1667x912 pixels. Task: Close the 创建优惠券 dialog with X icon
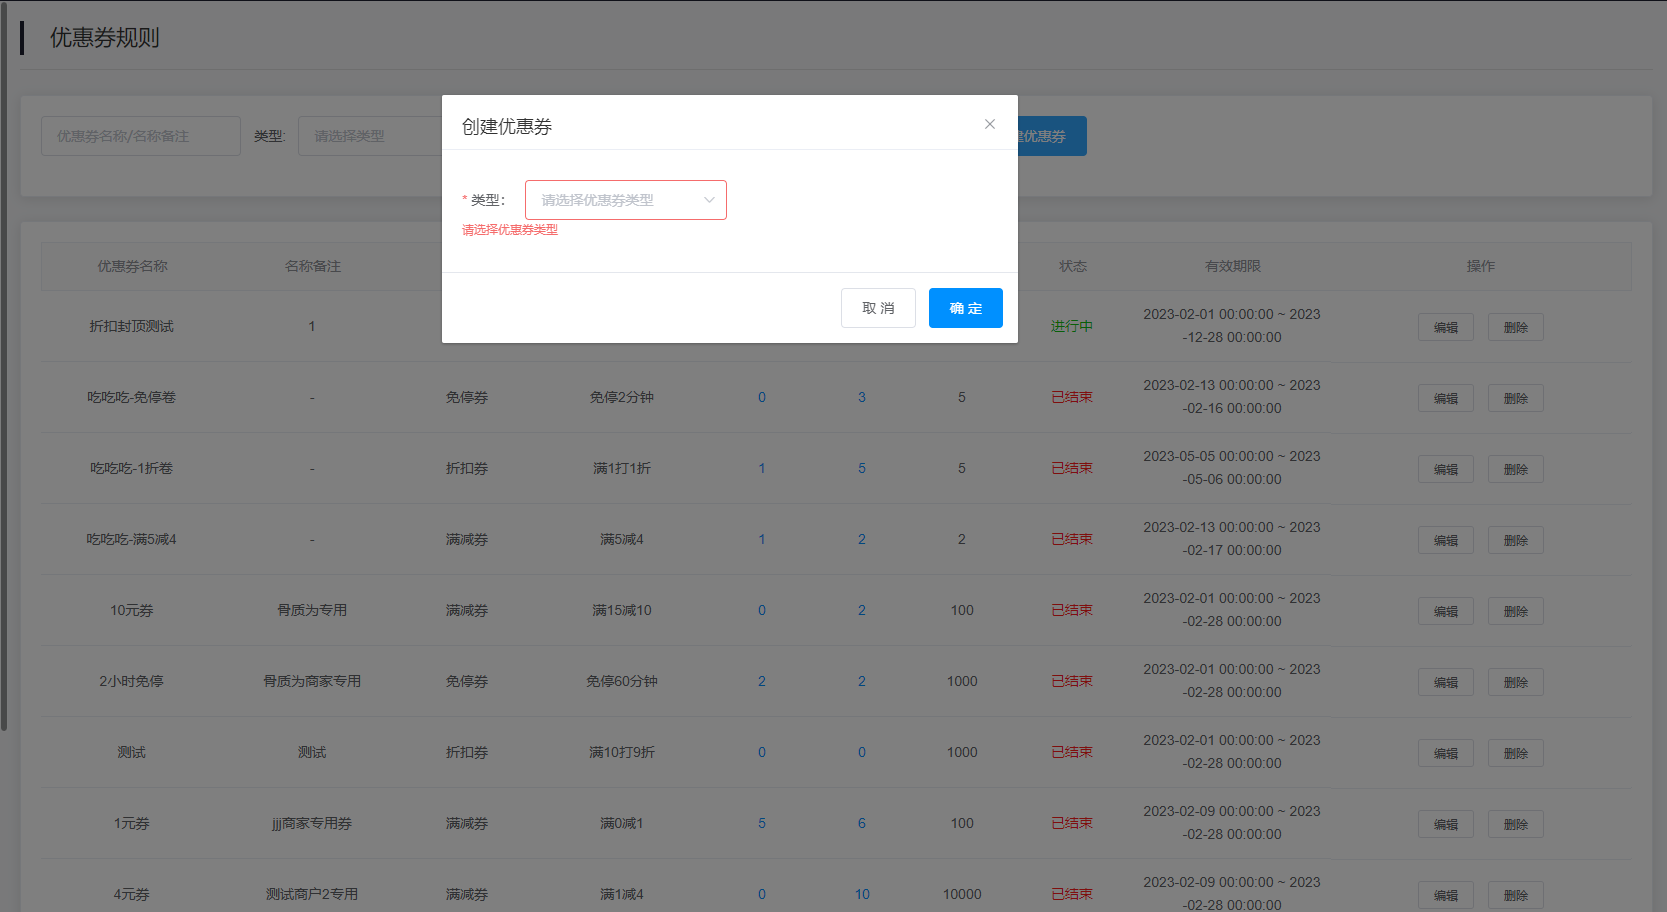click(x=989, y=124)
